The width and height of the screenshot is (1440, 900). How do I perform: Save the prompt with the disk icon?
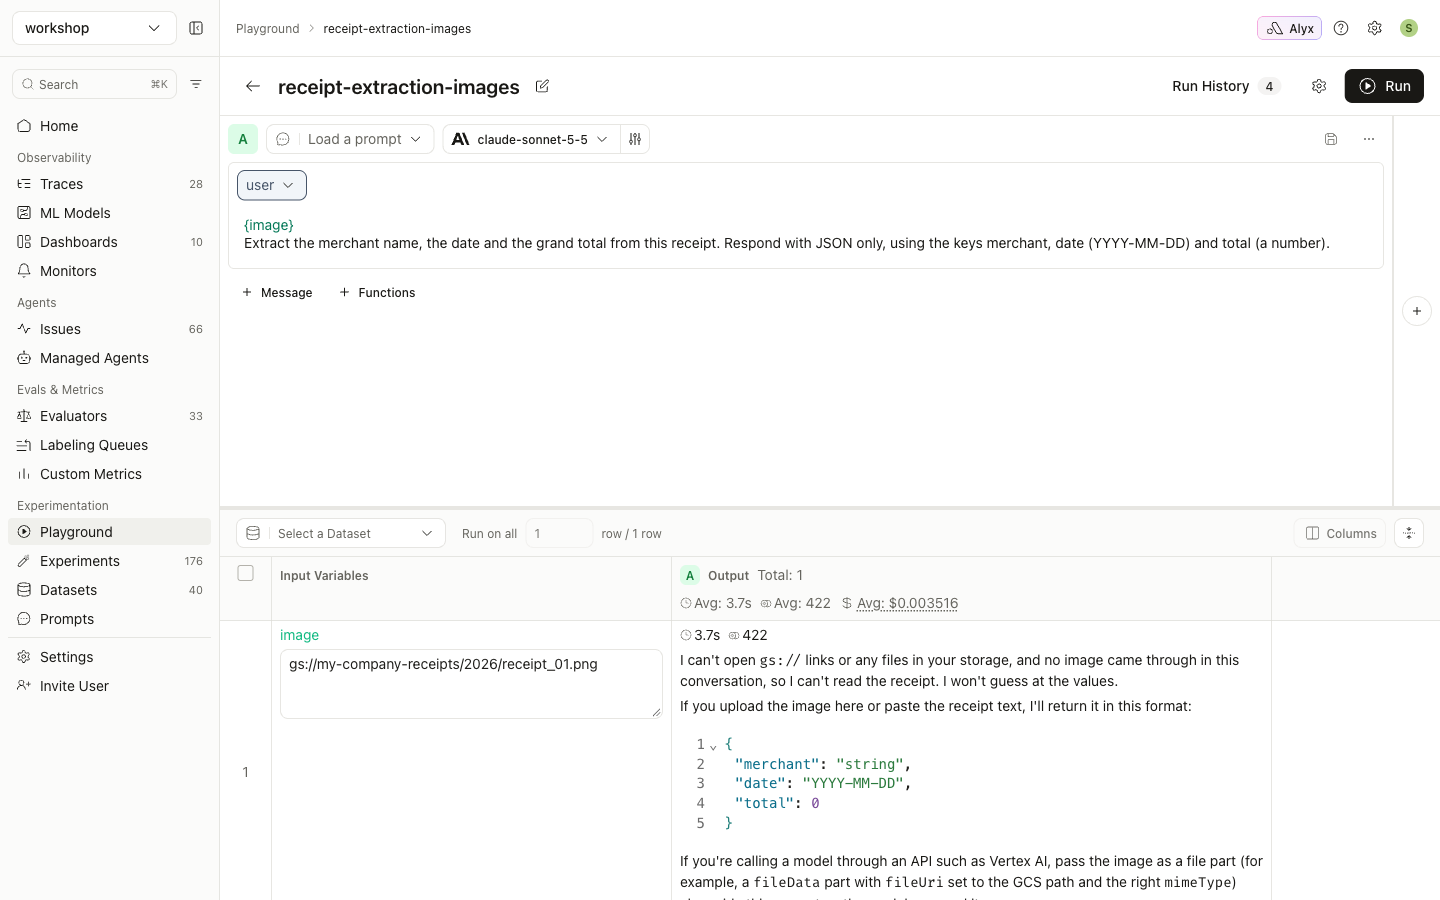(1331, 139)
